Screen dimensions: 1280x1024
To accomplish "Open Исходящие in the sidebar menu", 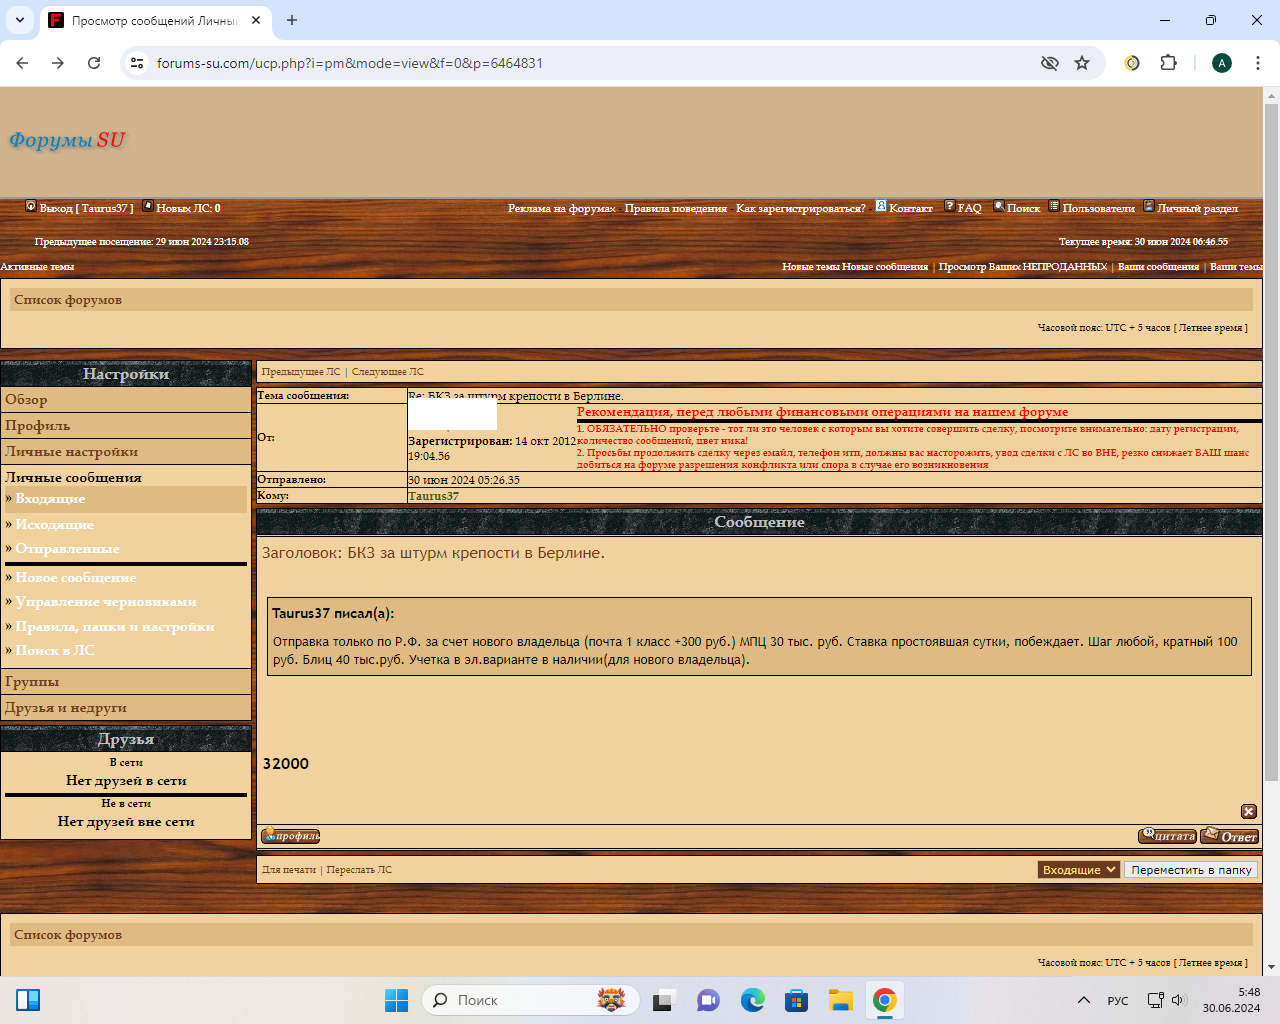I will (55, 524).
